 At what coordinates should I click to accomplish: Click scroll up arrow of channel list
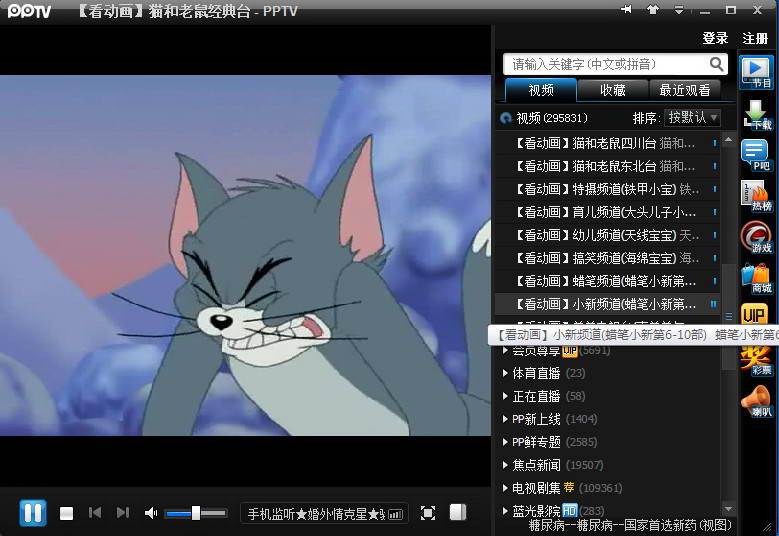728,140
